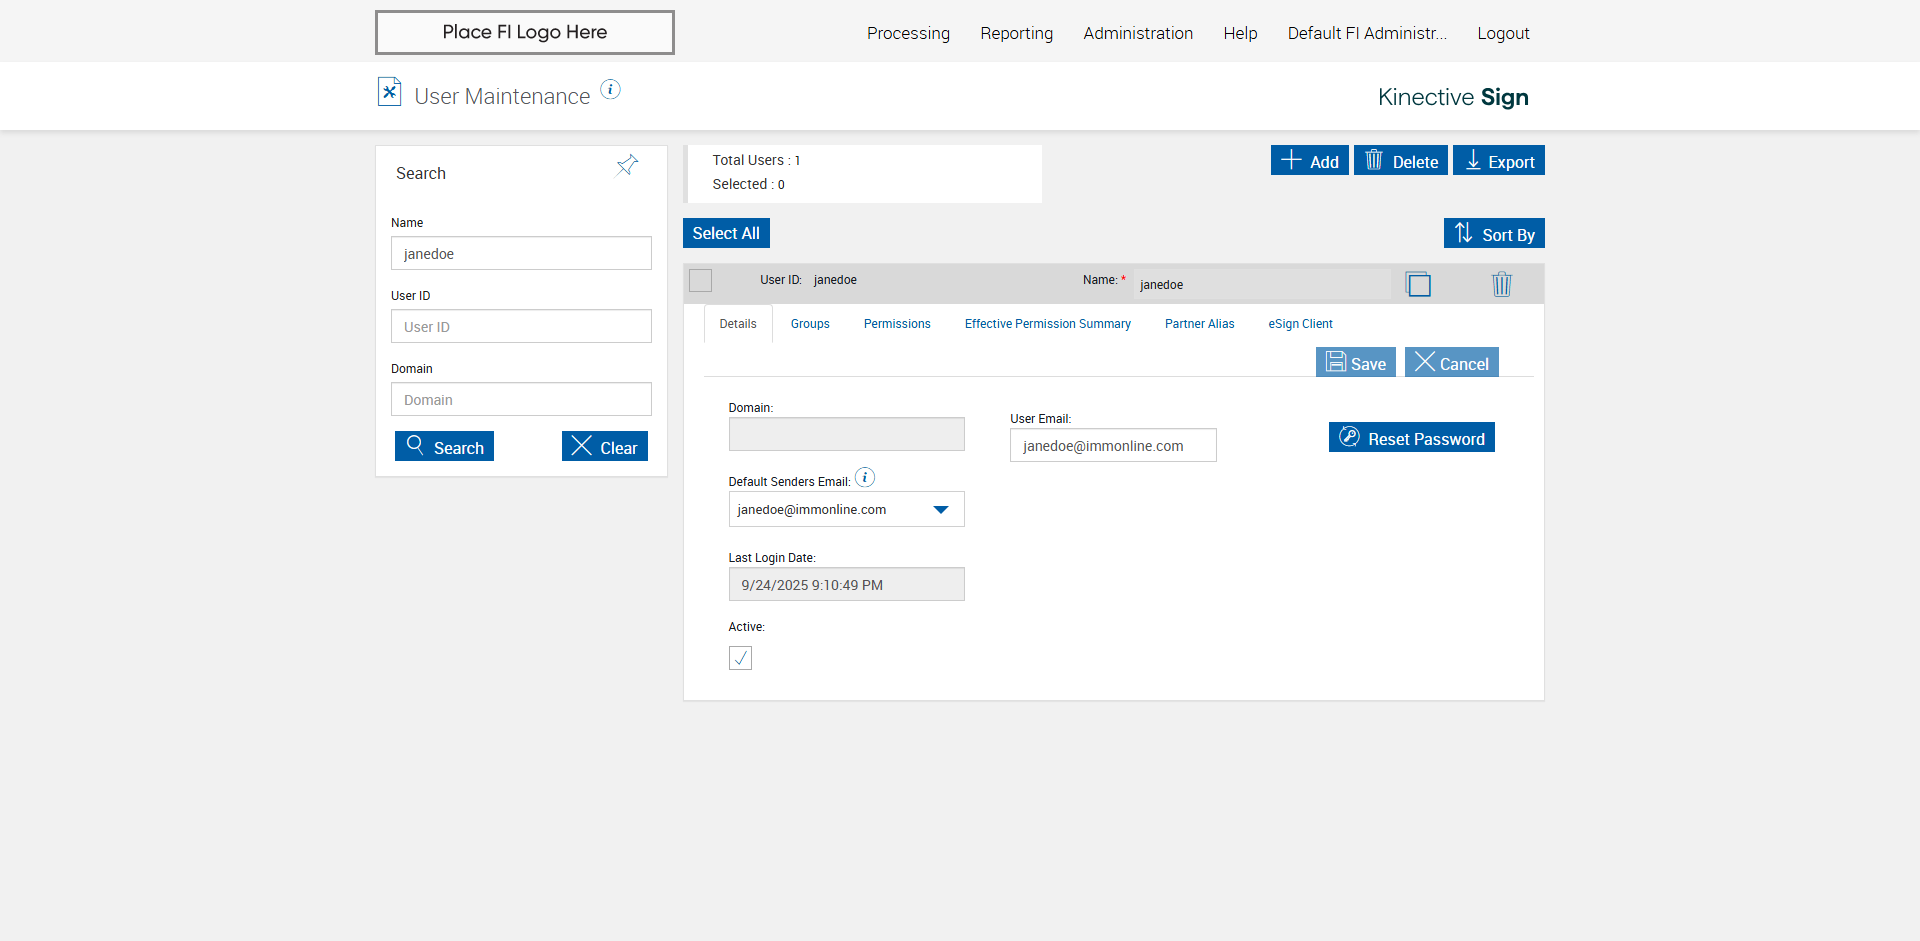Open Default FI Administrator menu
This screenshot has width=1920, height=941.
coord(1367,33)
